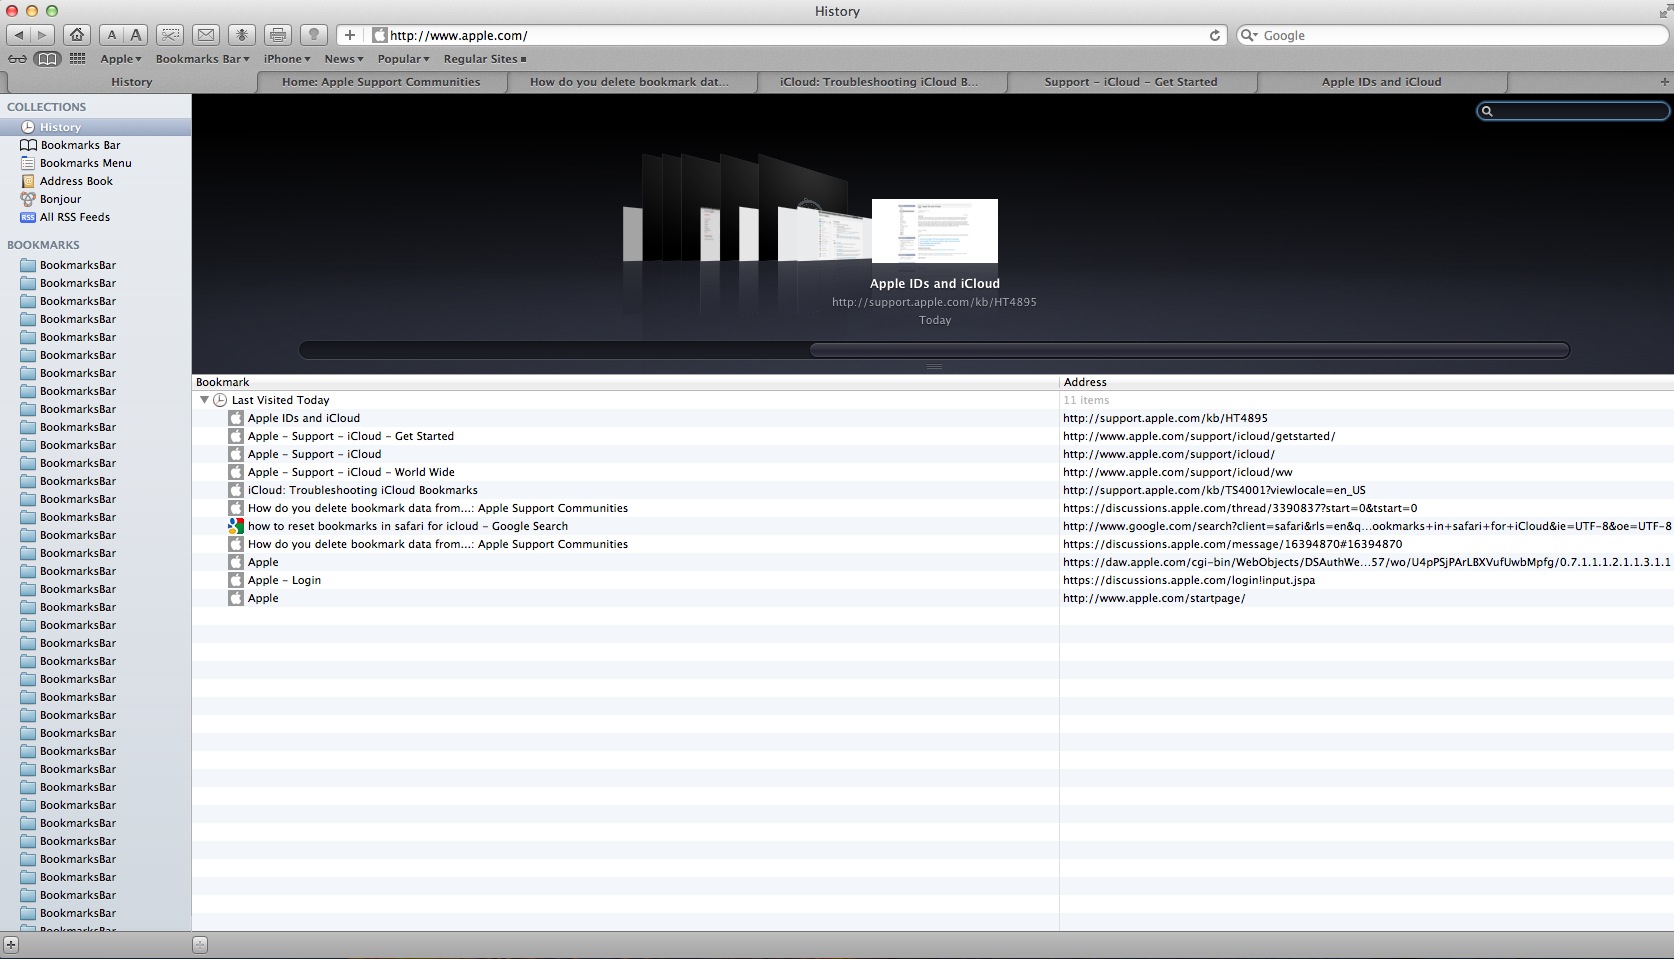Click the Bonjour icon in Collections
Image resolution: width=1674 pixels, height=959 pixels.
[28, 199]
